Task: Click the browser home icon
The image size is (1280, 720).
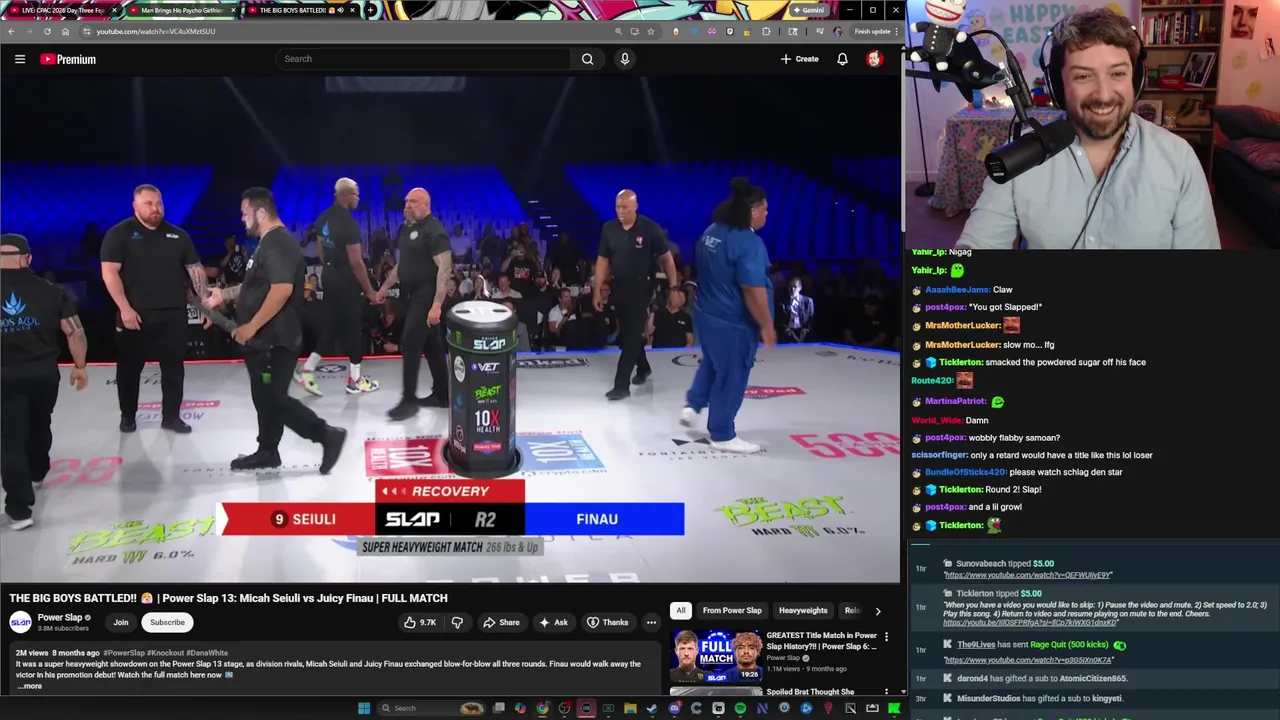Action: (65, 31)
